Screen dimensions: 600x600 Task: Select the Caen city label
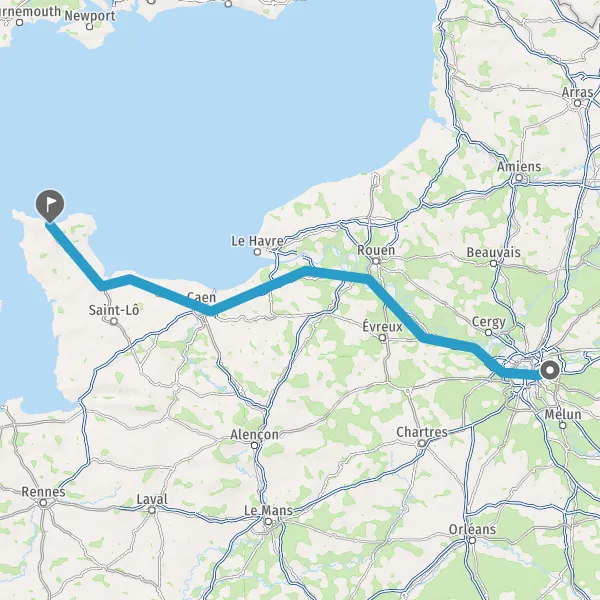(x=202, y=297)
